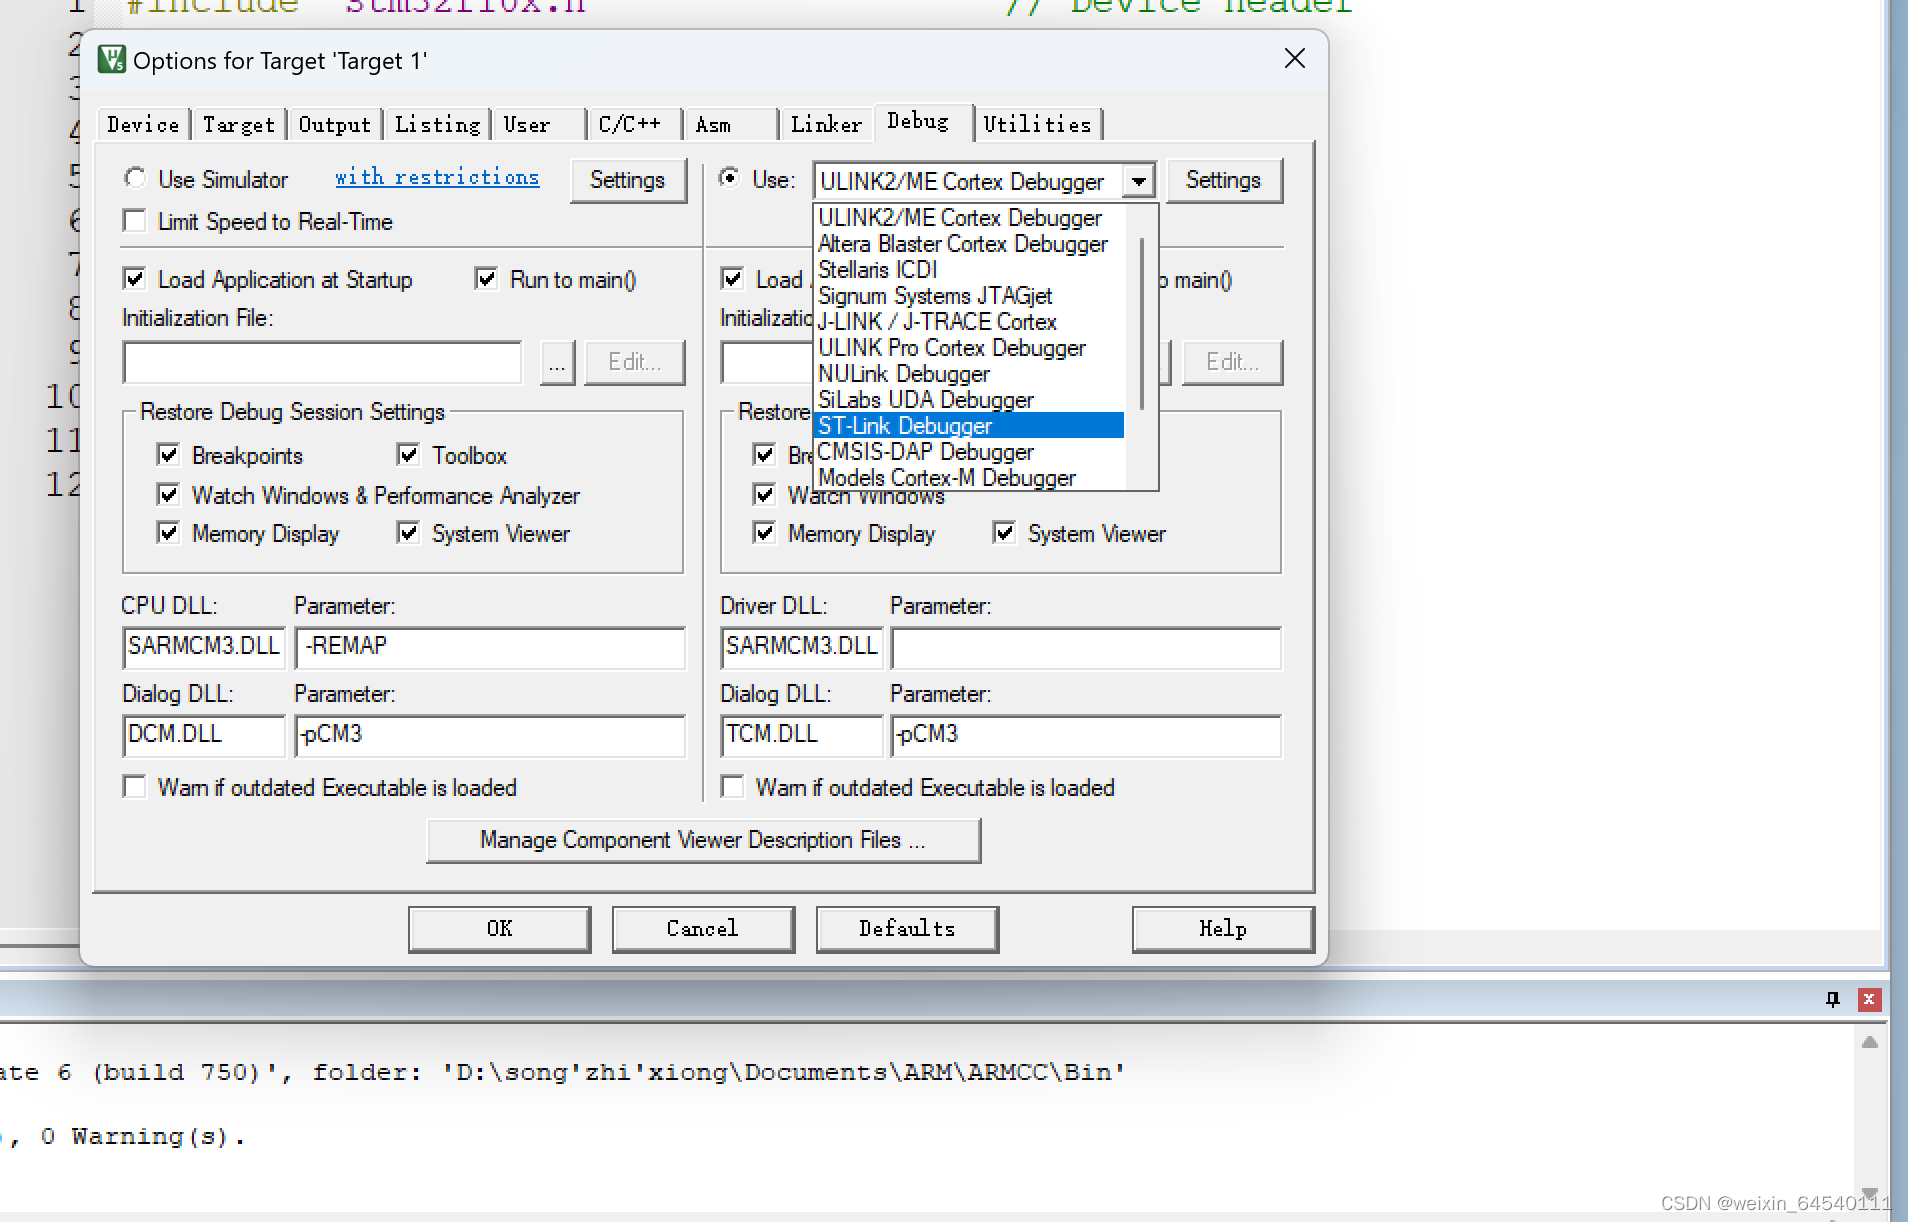
Task: Select the "Use Simulator" radio button
Action: pyautogui.click(x=136, y=178)
